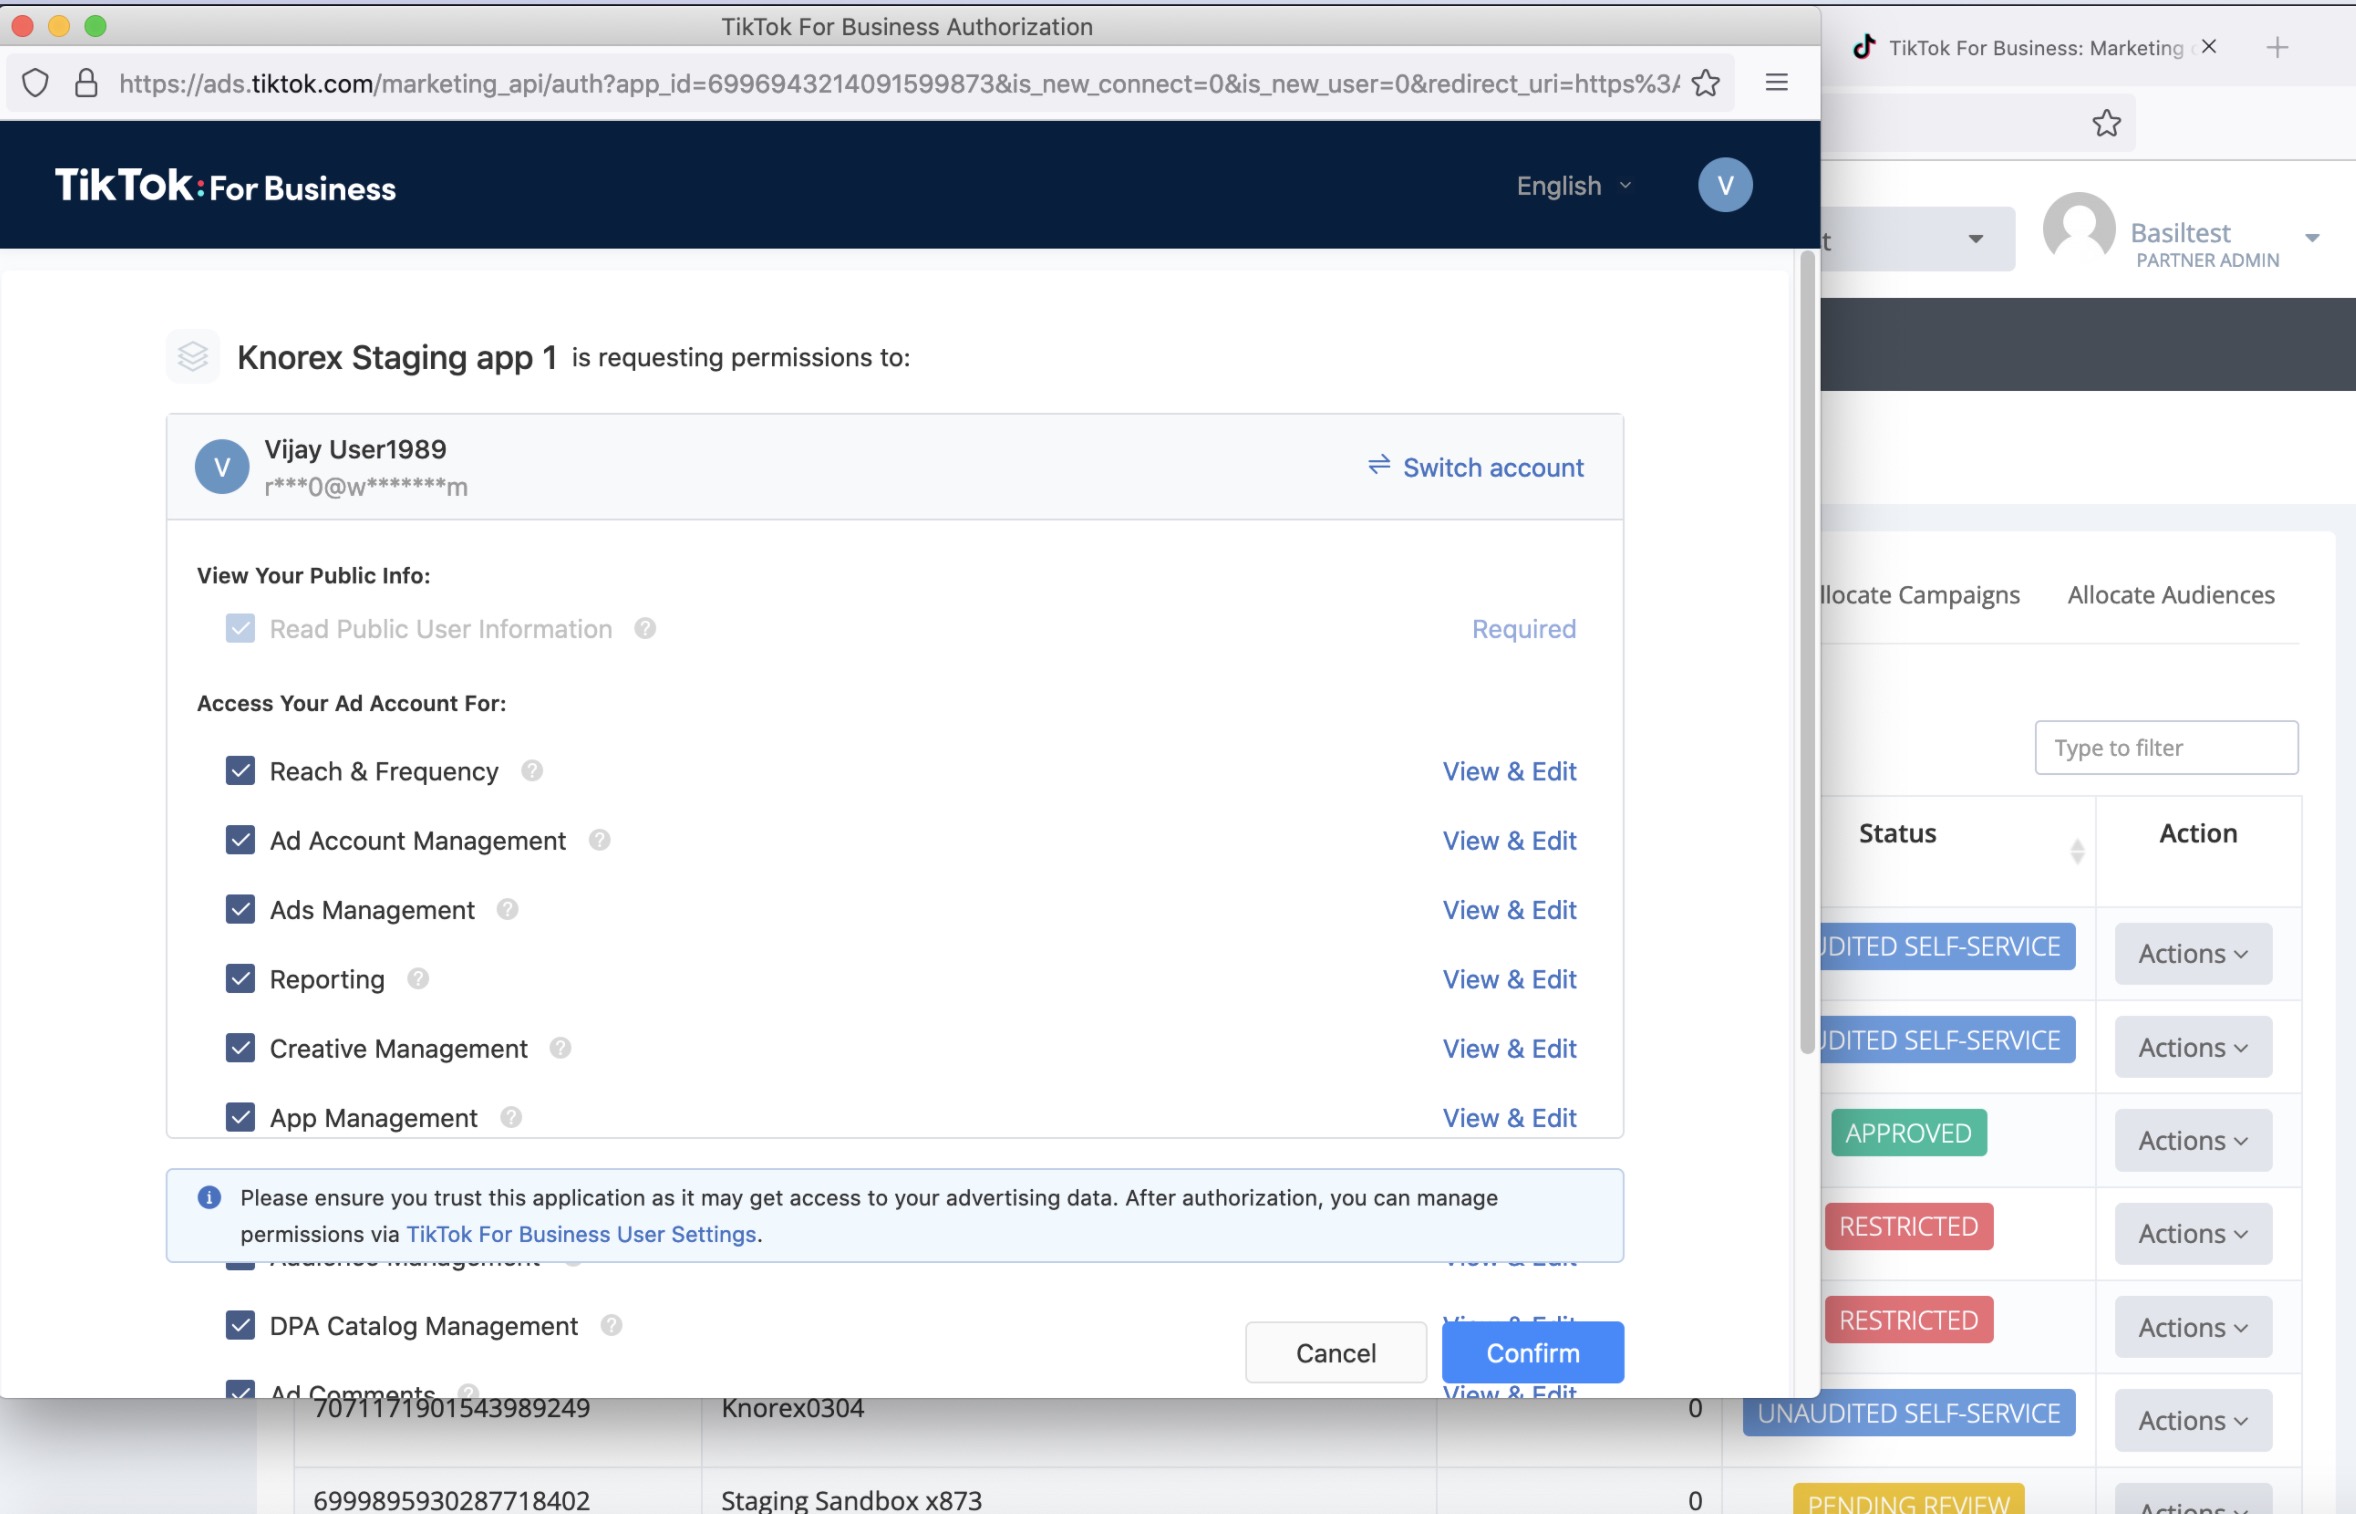This screenshot has width=2356, height=1514.
Task: Uncheck the Creative Management permission
Action: (x=240, y=1048)
